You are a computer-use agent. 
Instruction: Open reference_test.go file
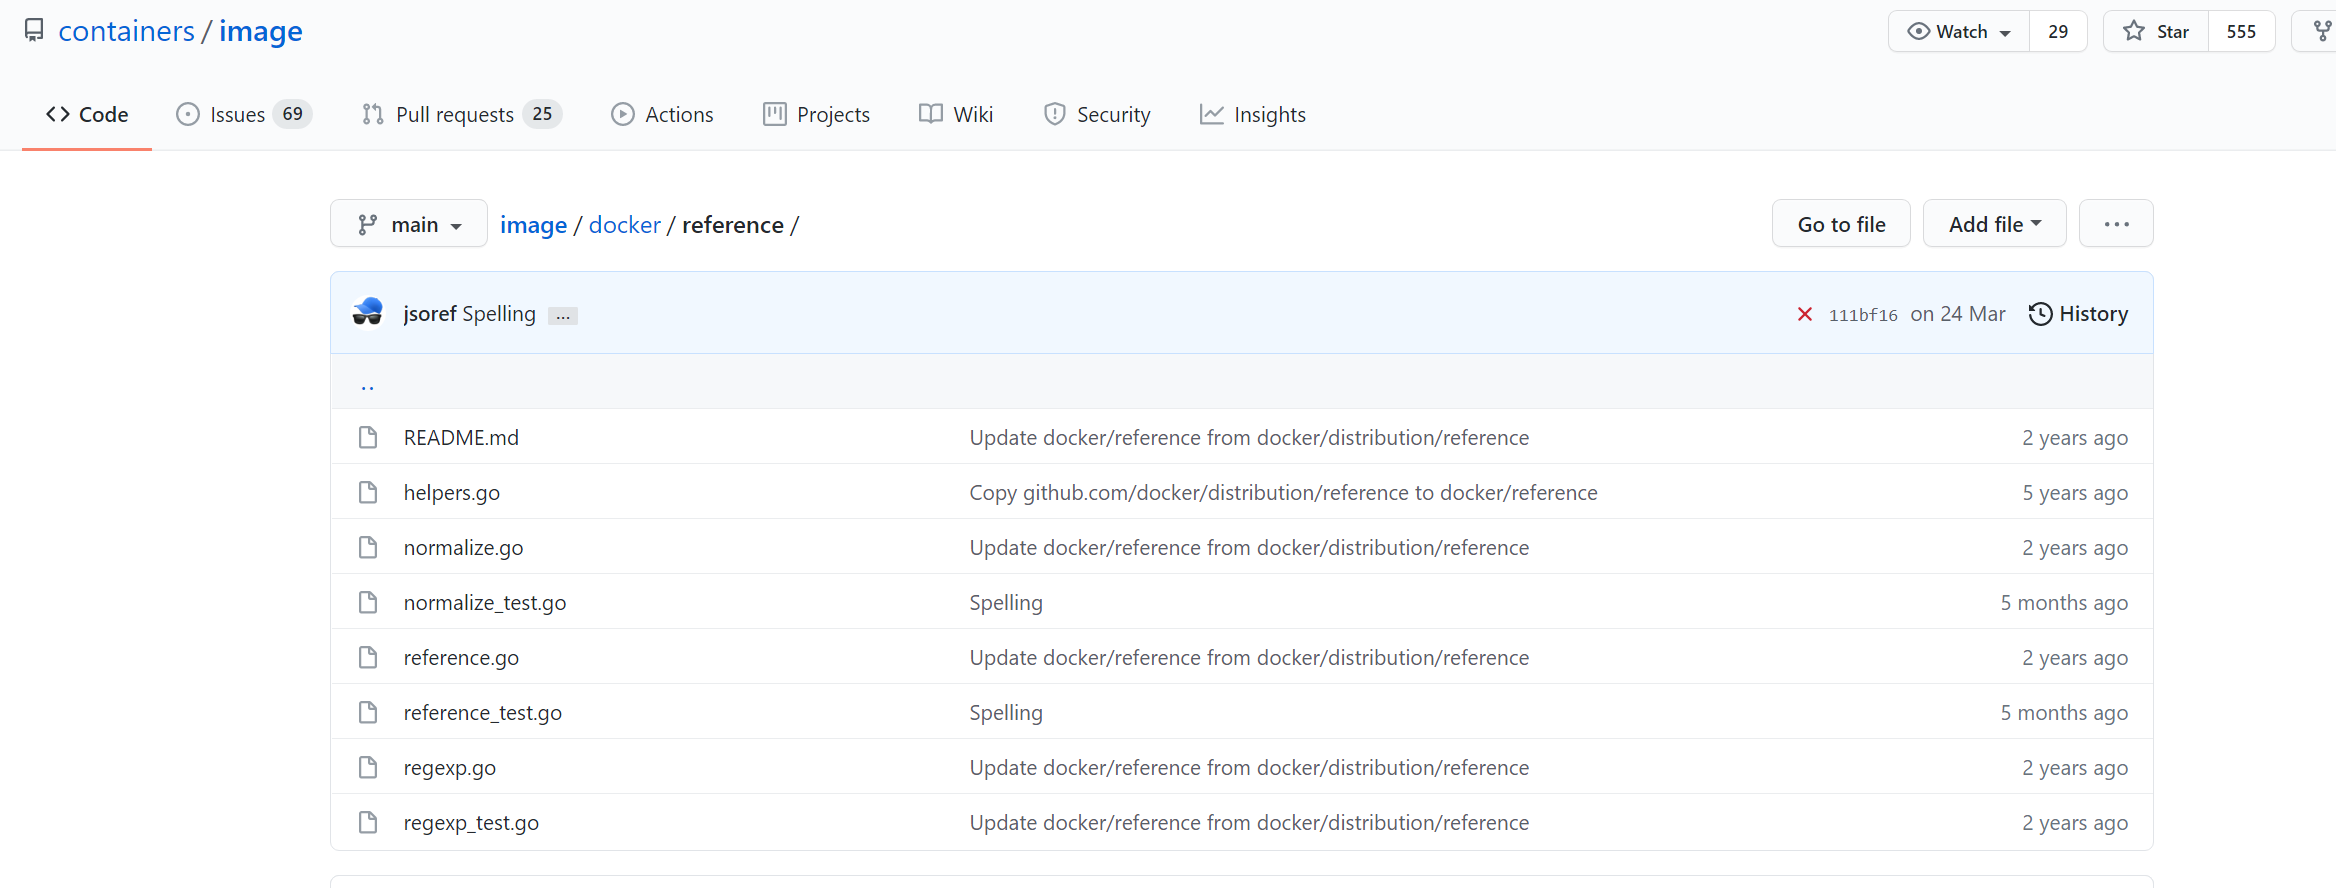[483, 712]
